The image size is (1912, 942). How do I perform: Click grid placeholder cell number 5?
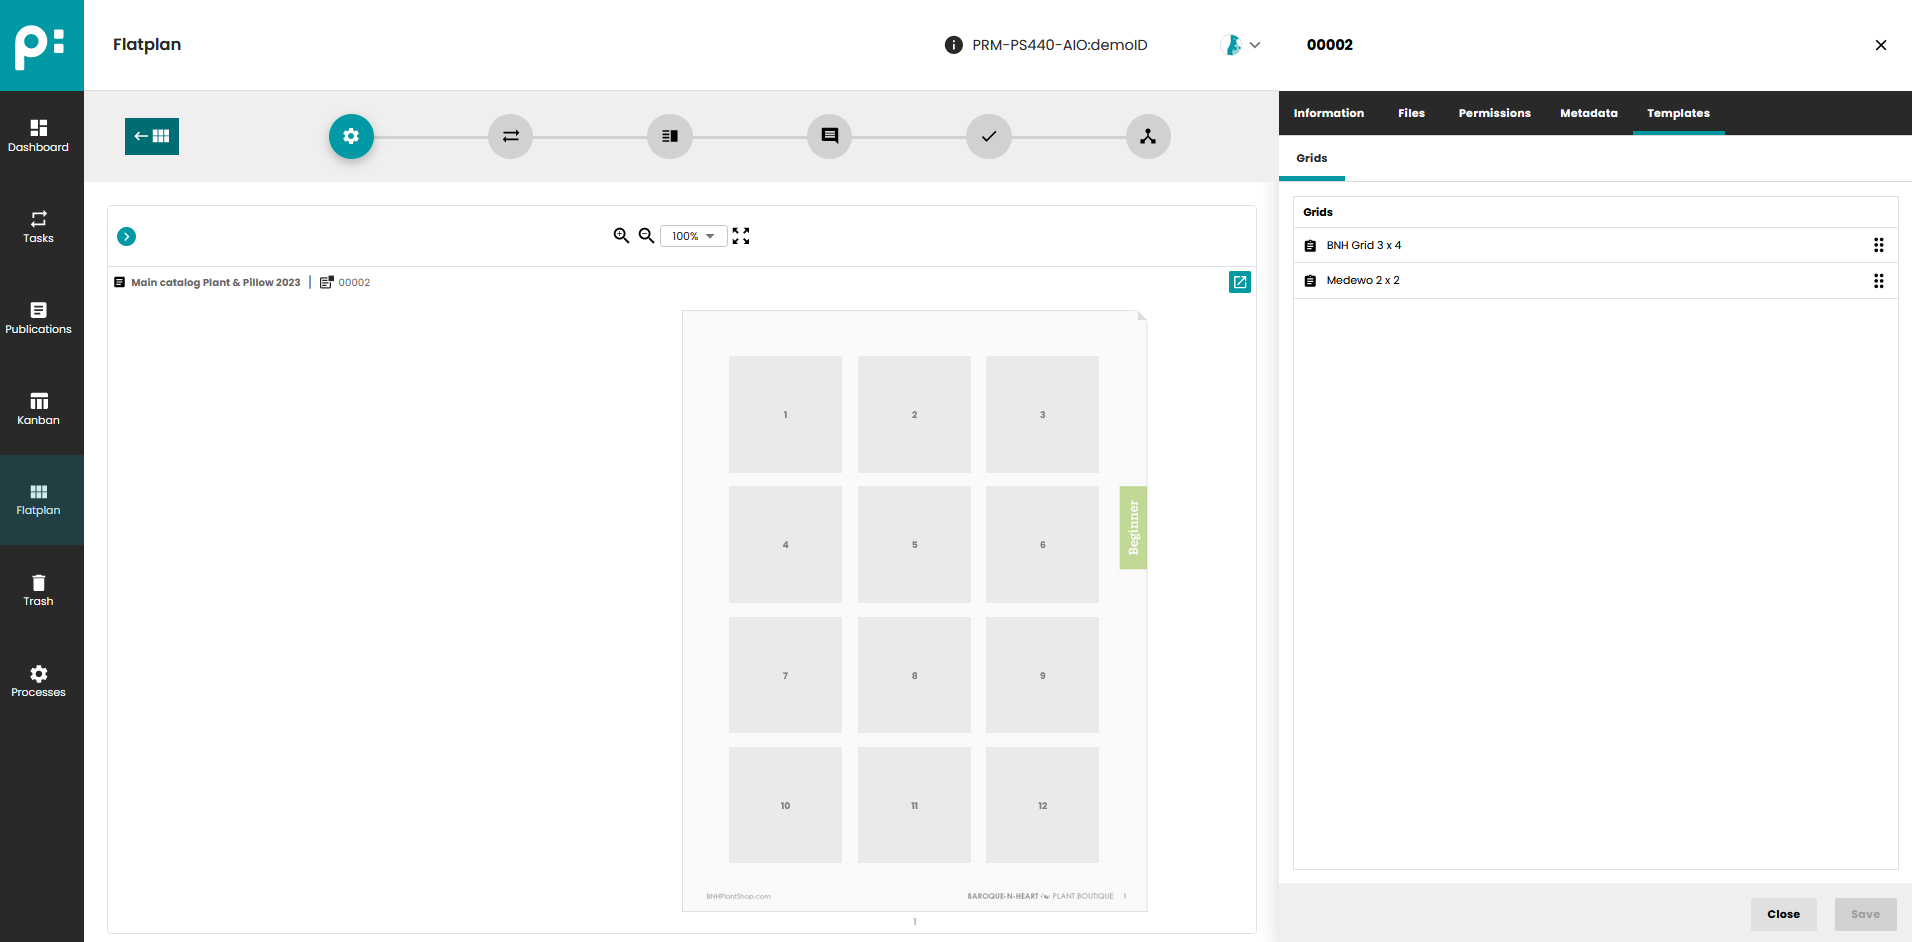pyautogui.click(x=914, y=544)
